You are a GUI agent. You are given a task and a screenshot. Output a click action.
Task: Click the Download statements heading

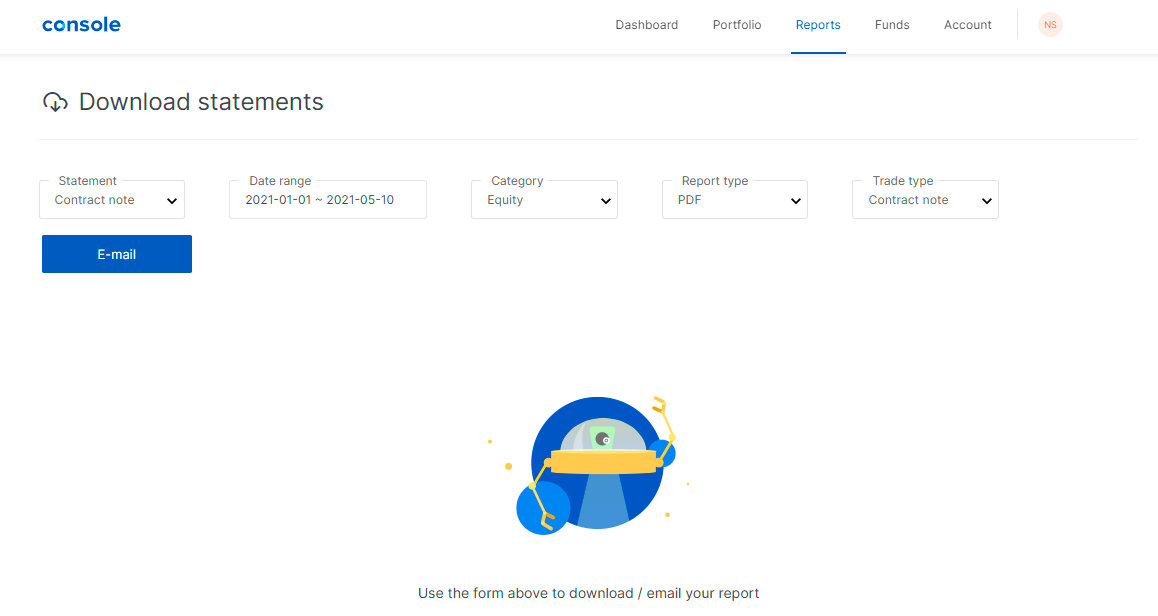201,102
